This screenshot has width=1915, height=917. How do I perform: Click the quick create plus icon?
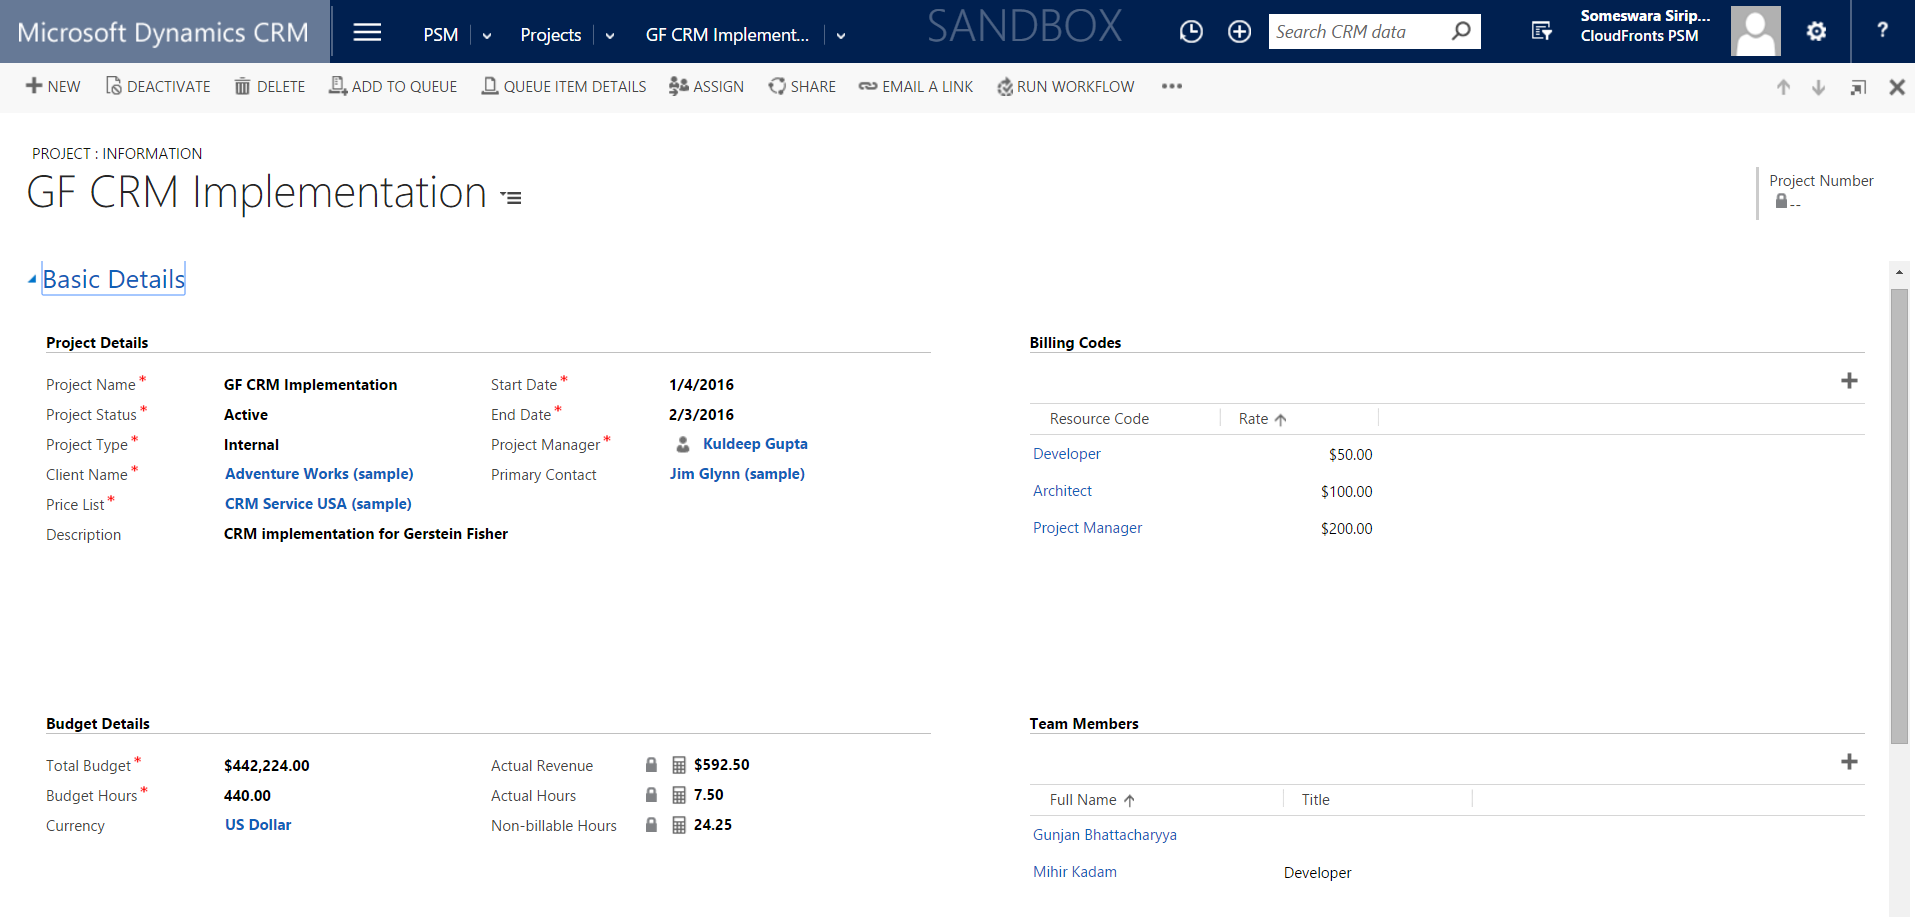coord(1239,32)
